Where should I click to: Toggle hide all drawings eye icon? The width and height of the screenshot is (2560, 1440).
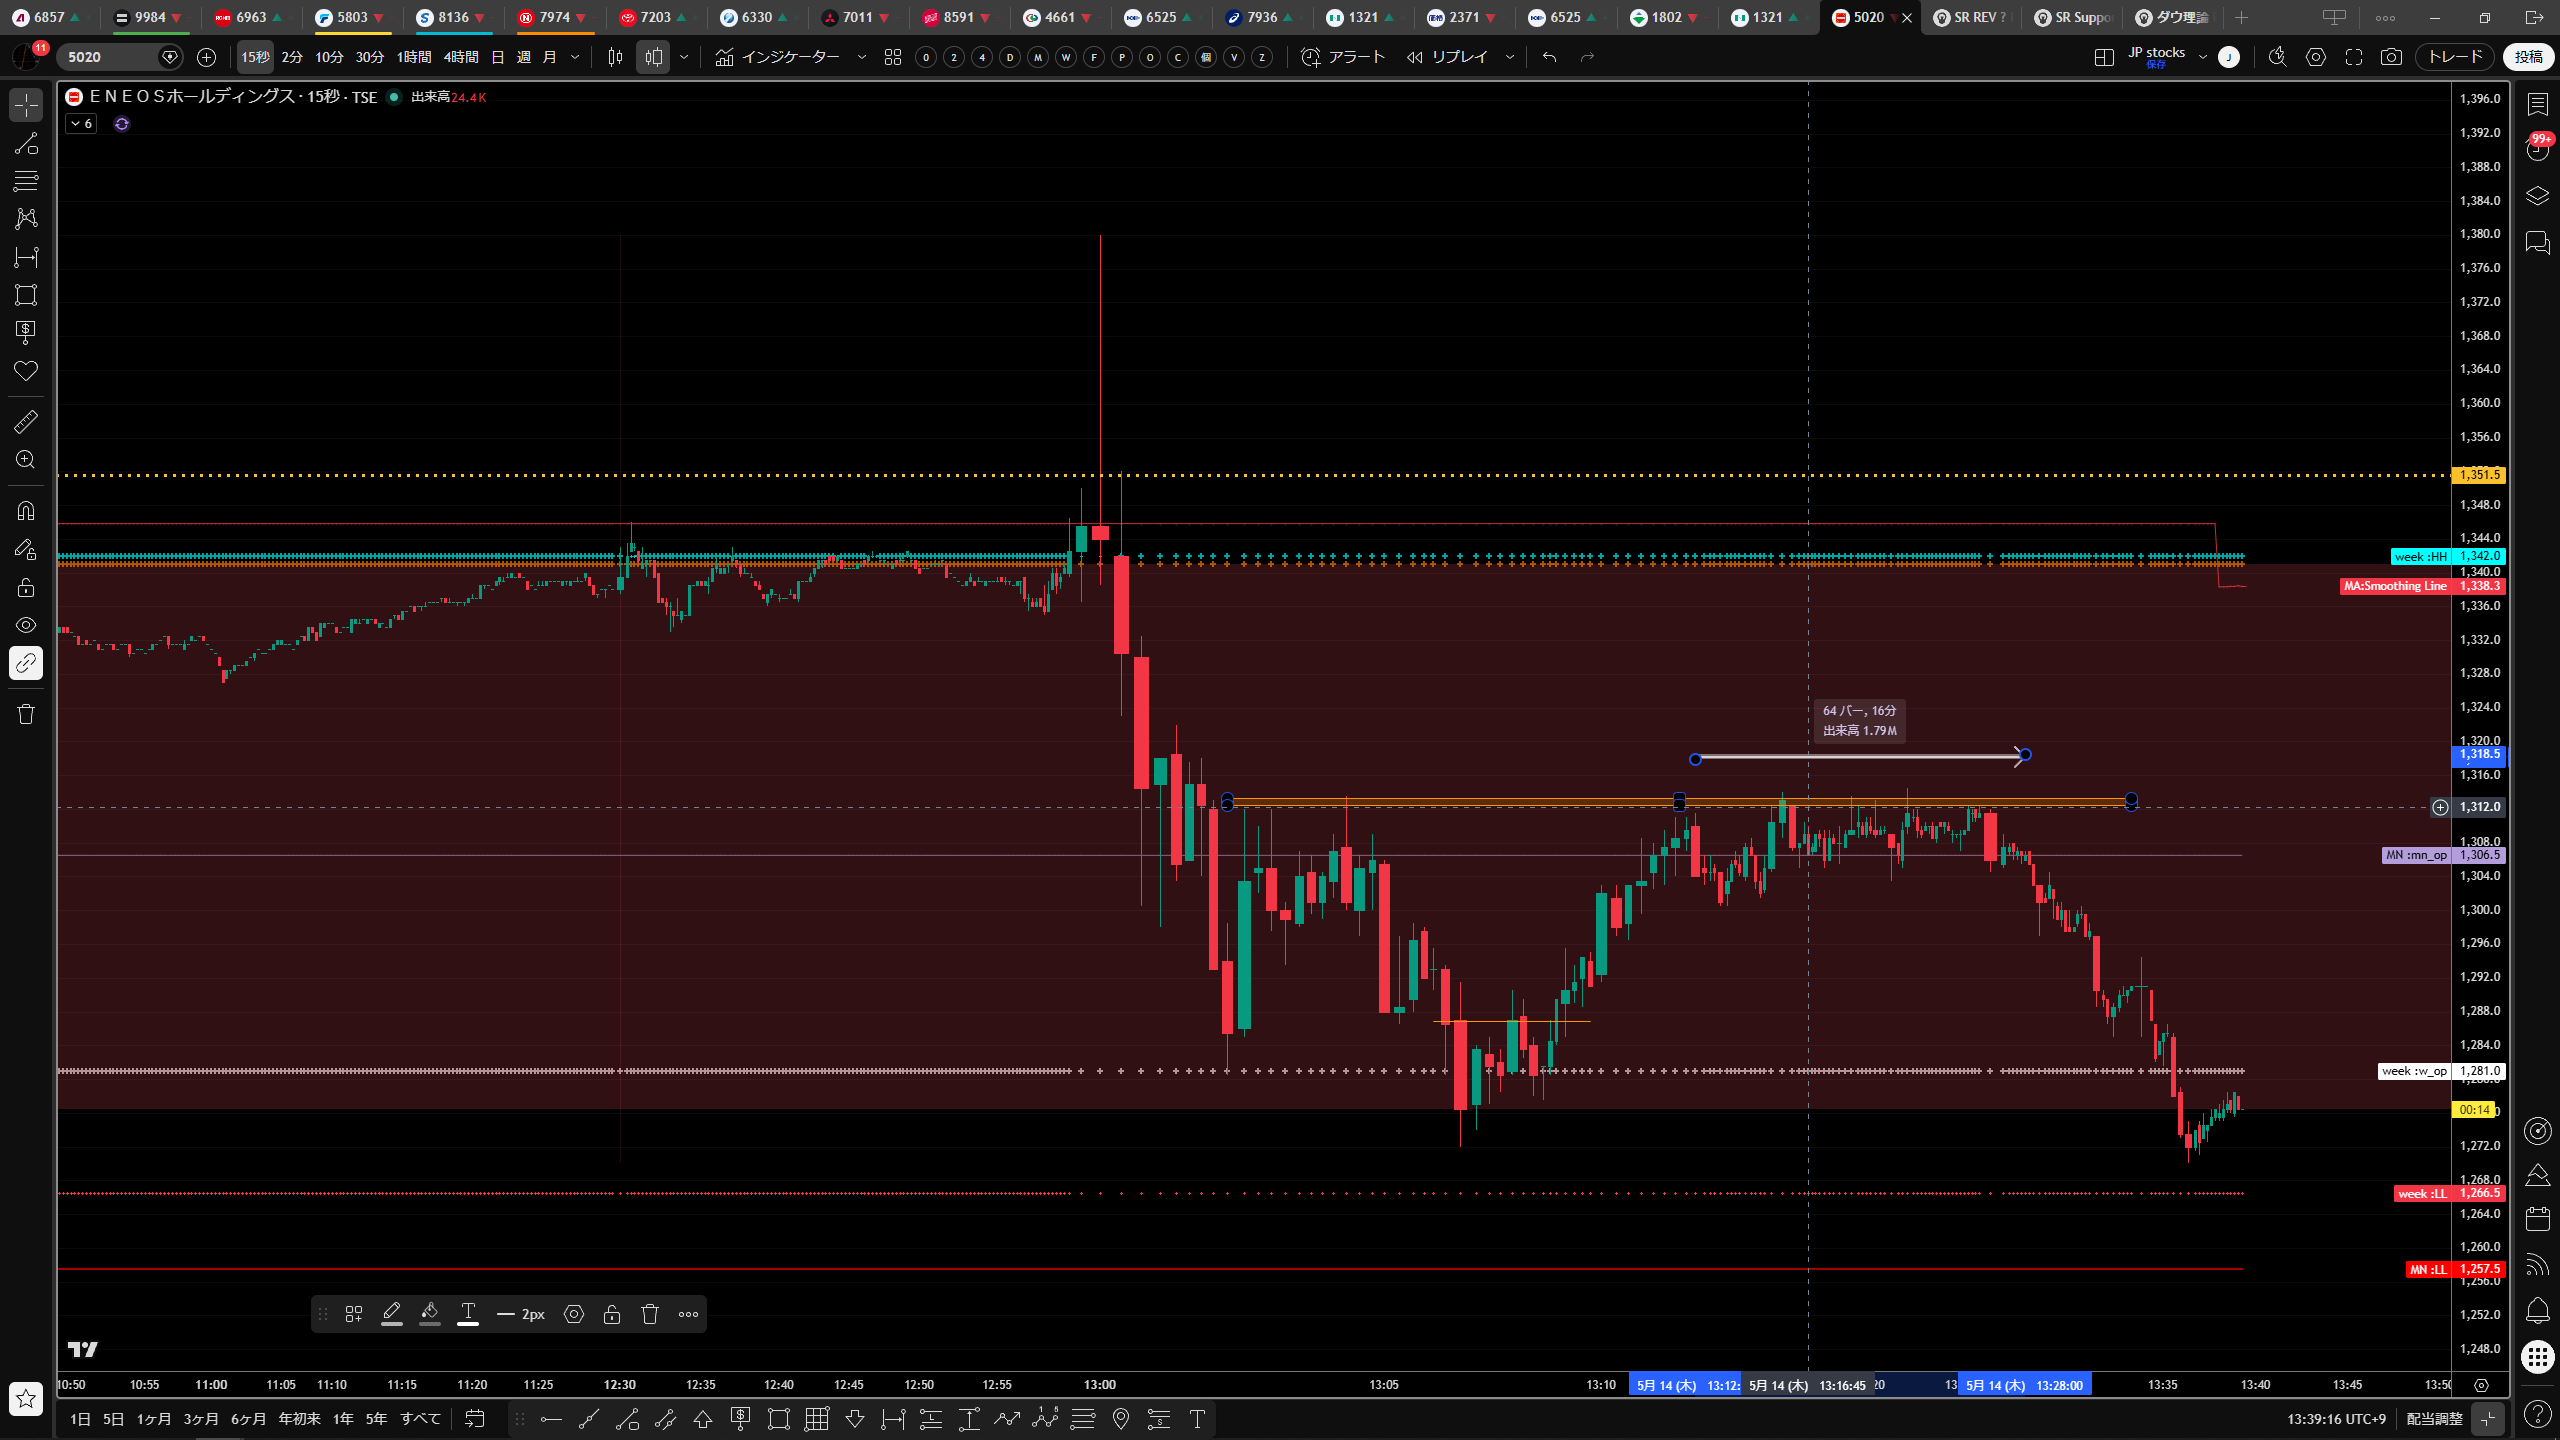(x=26, y=625)
